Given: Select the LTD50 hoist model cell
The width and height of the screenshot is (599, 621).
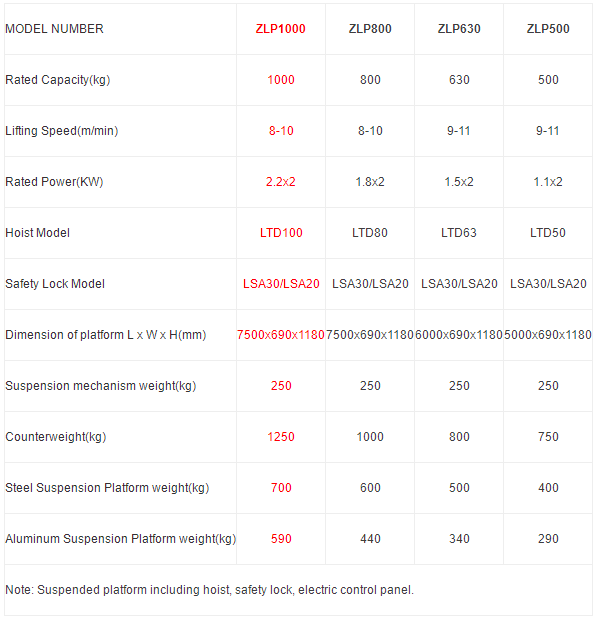Looking at the screenshot, I should tap(548, 233).
